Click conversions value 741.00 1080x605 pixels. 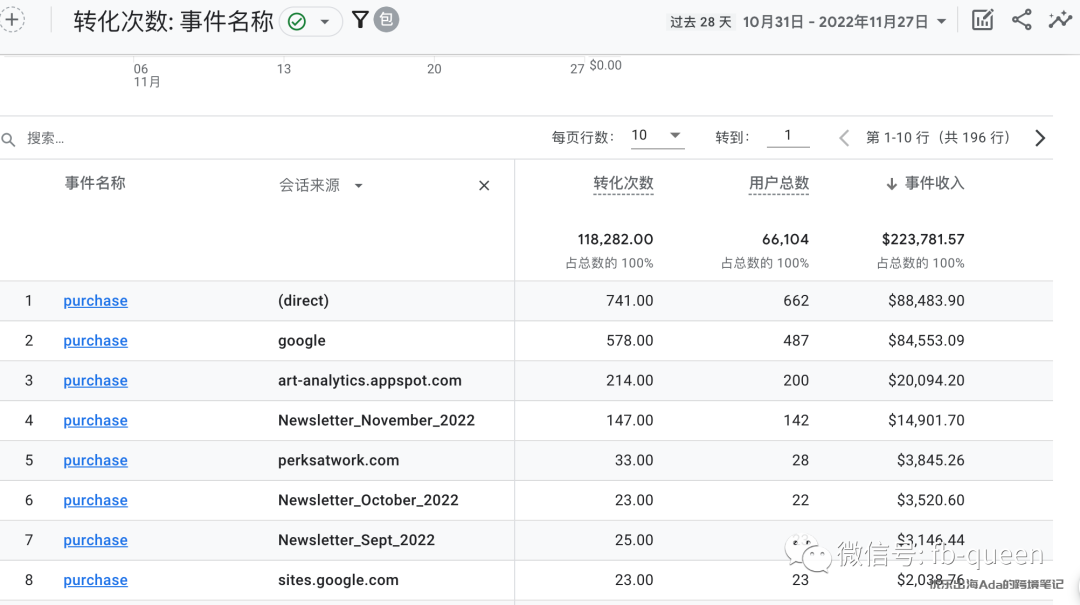pyautogui.click(x=630, y=301)
